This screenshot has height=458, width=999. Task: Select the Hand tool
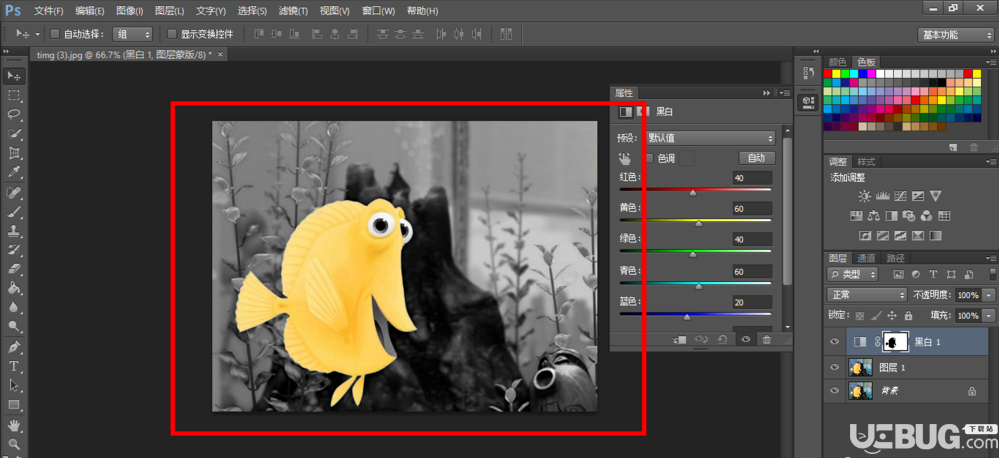(x=13, y=425)
